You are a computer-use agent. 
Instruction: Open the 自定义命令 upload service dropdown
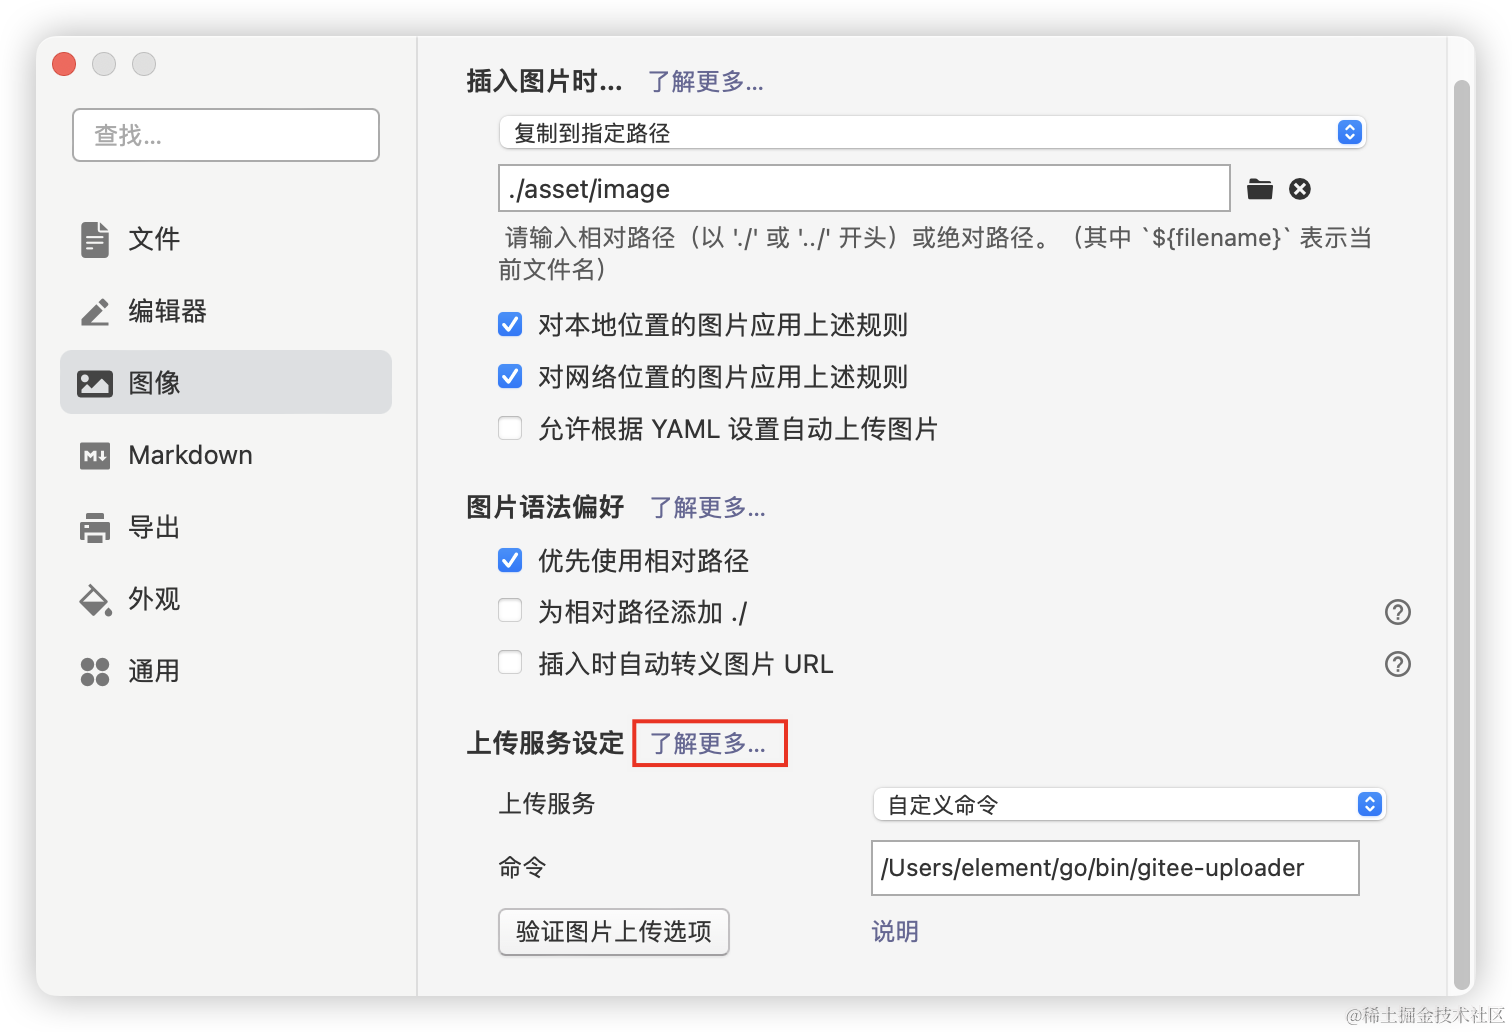(1129, 804)
